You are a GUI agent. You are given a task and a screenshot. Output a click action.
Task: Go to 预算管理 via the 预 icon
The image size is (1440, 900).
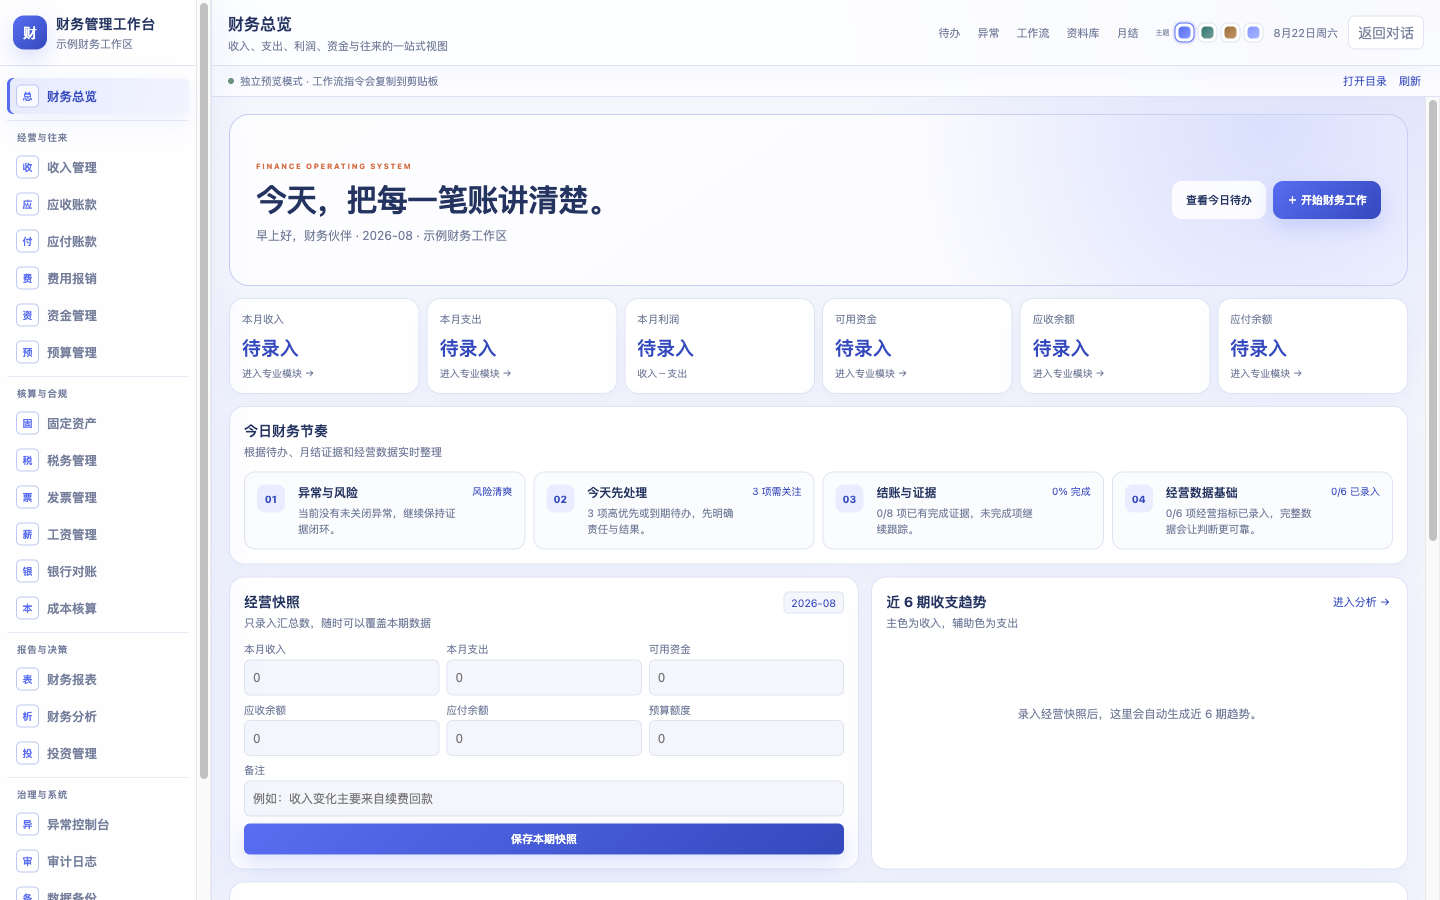[27, 353]
